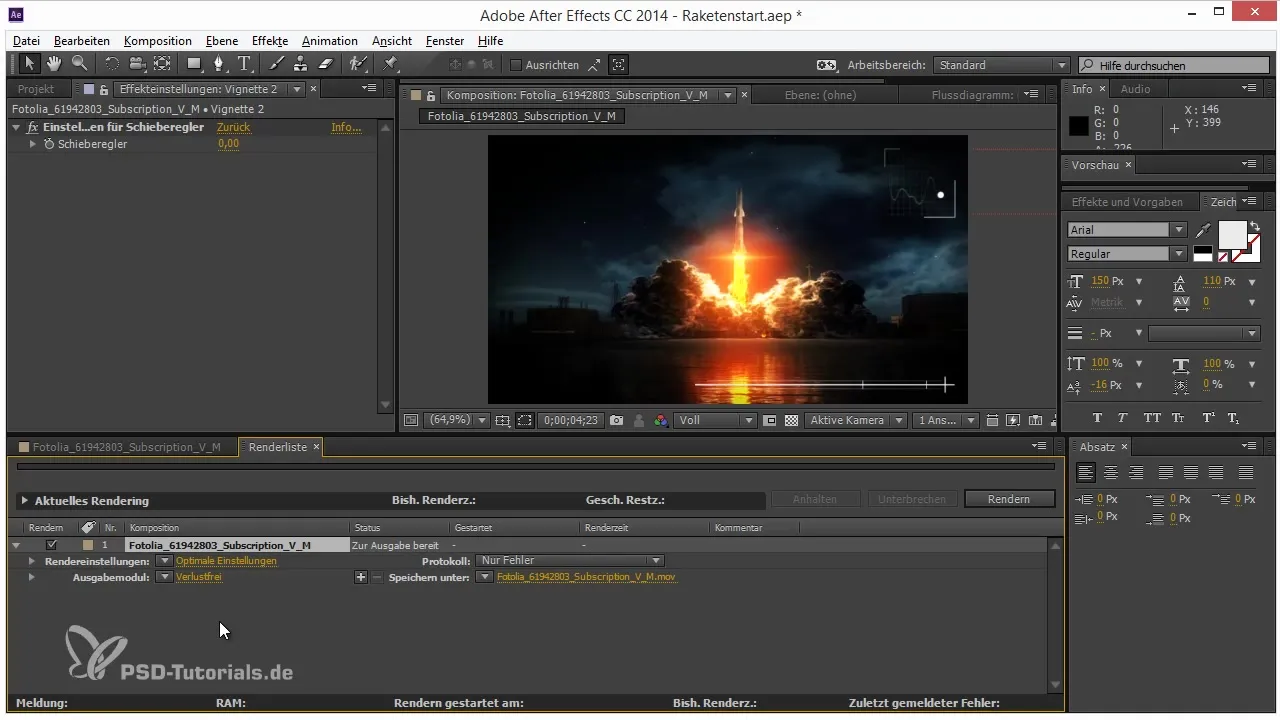Open the Komposition menu
This screenshot has width=1280, height=720.
tap(158, 41)
